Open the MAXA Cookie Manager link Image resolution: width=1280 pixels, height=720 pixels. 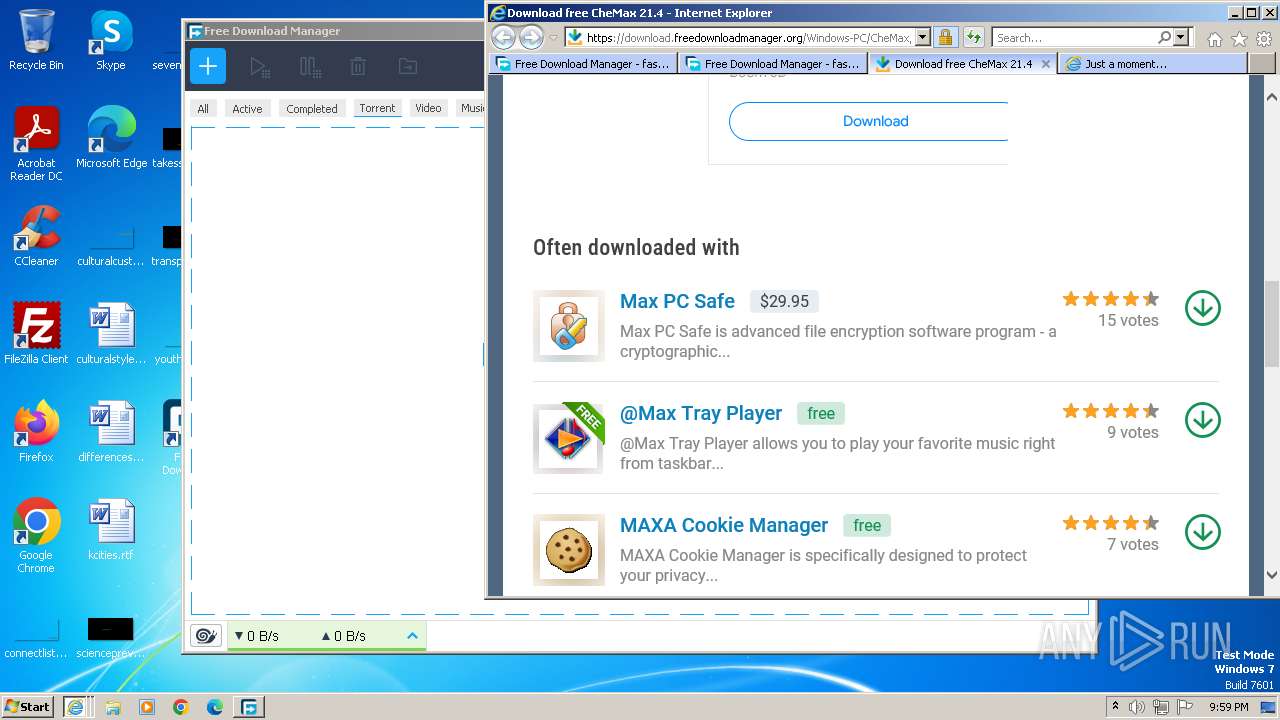[x=724, y=525]
